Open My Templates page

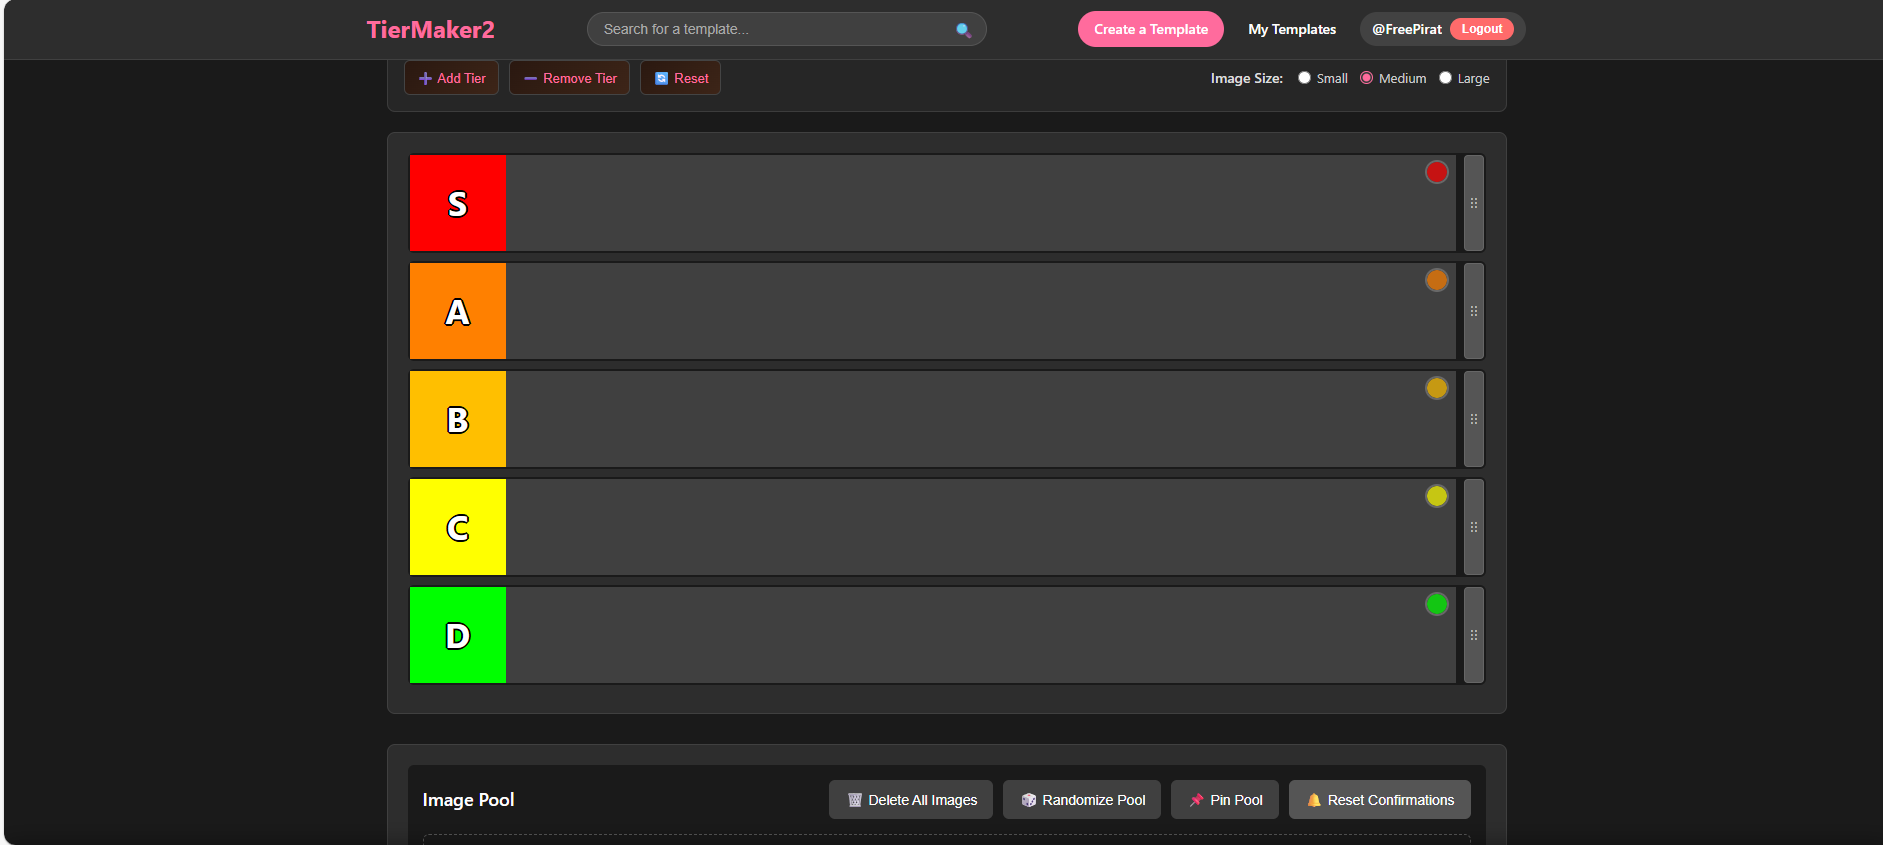tap(1291, 29)
